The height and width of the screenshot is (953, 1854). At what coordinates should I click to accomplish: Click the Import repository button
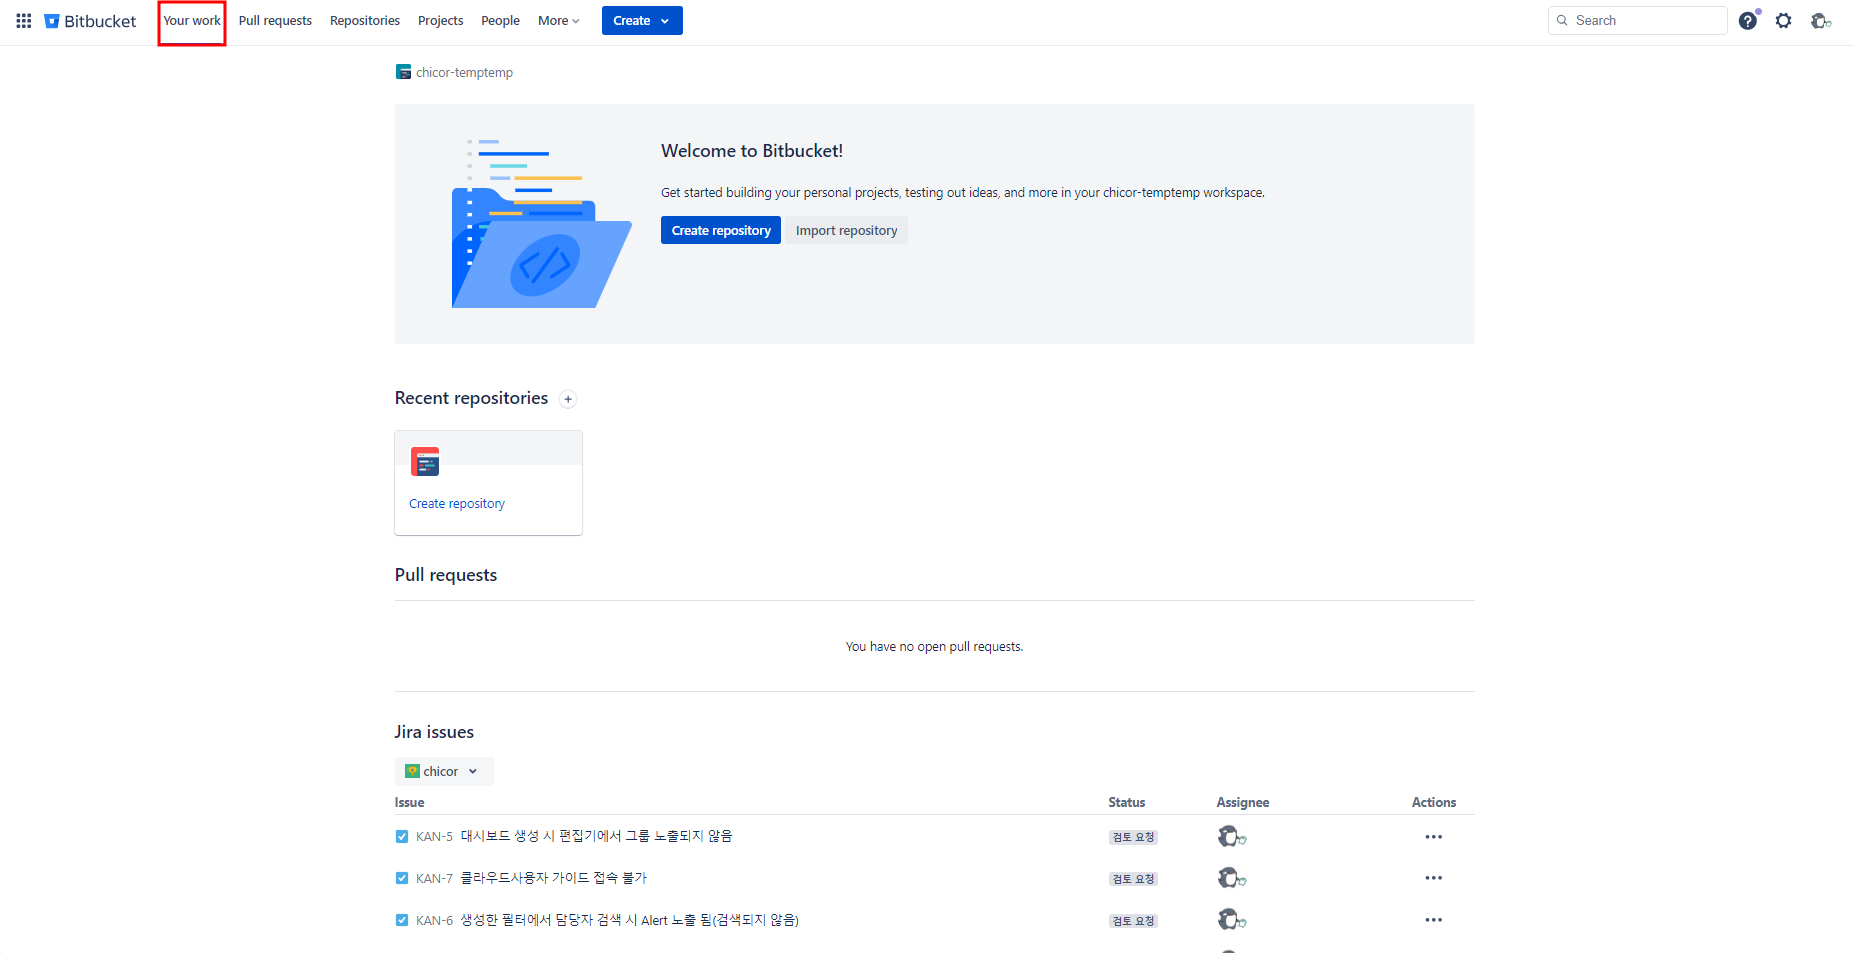pos(846,230)
